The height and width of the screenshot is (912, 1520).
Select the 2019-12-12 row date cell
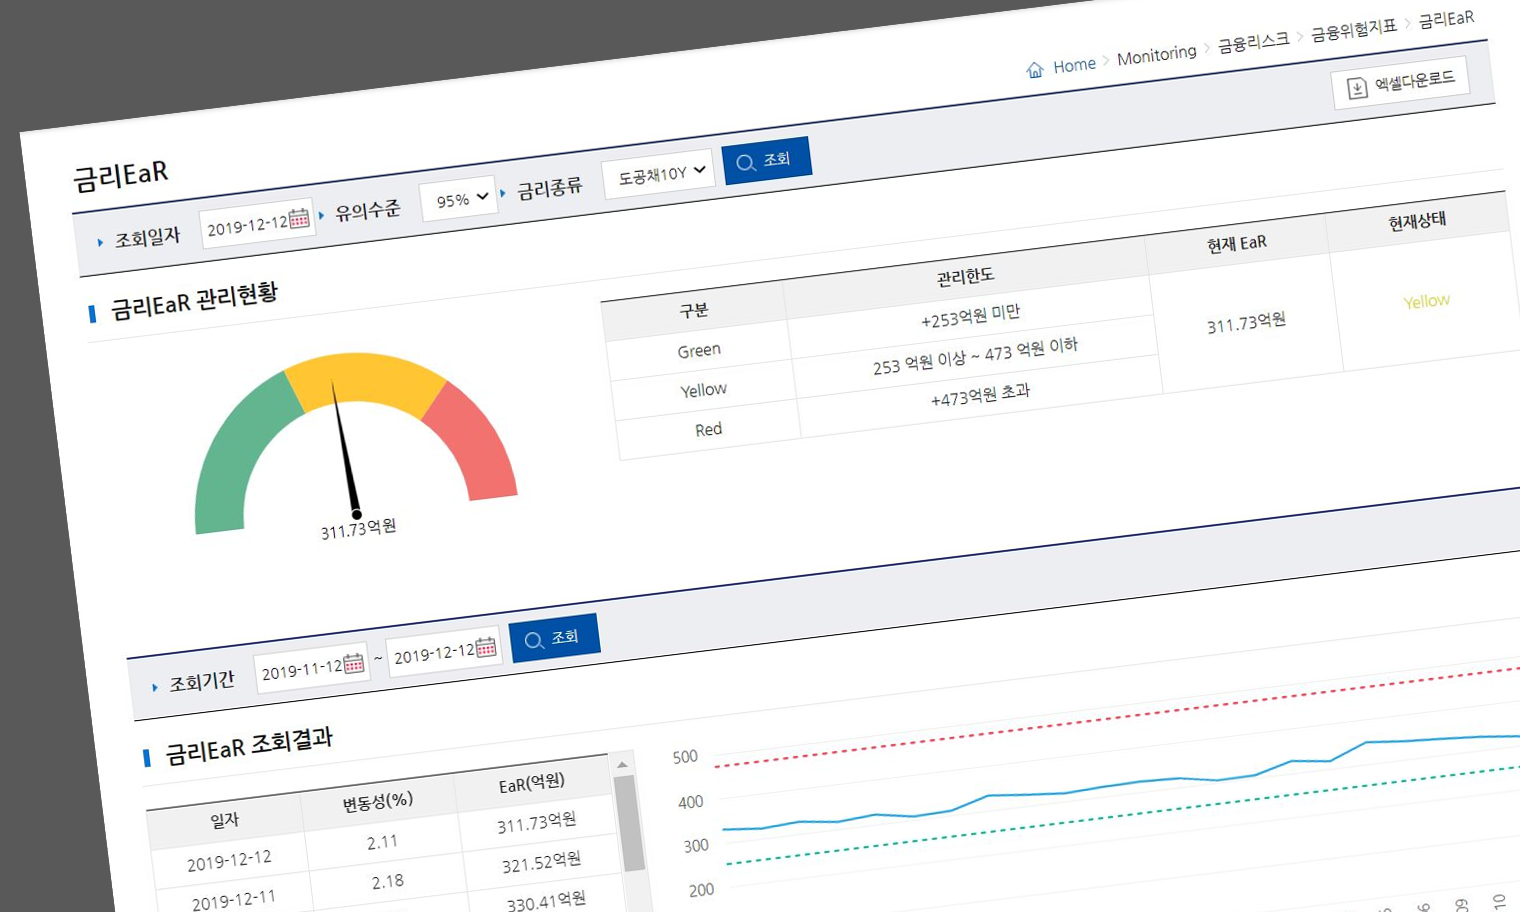(229, 862)
